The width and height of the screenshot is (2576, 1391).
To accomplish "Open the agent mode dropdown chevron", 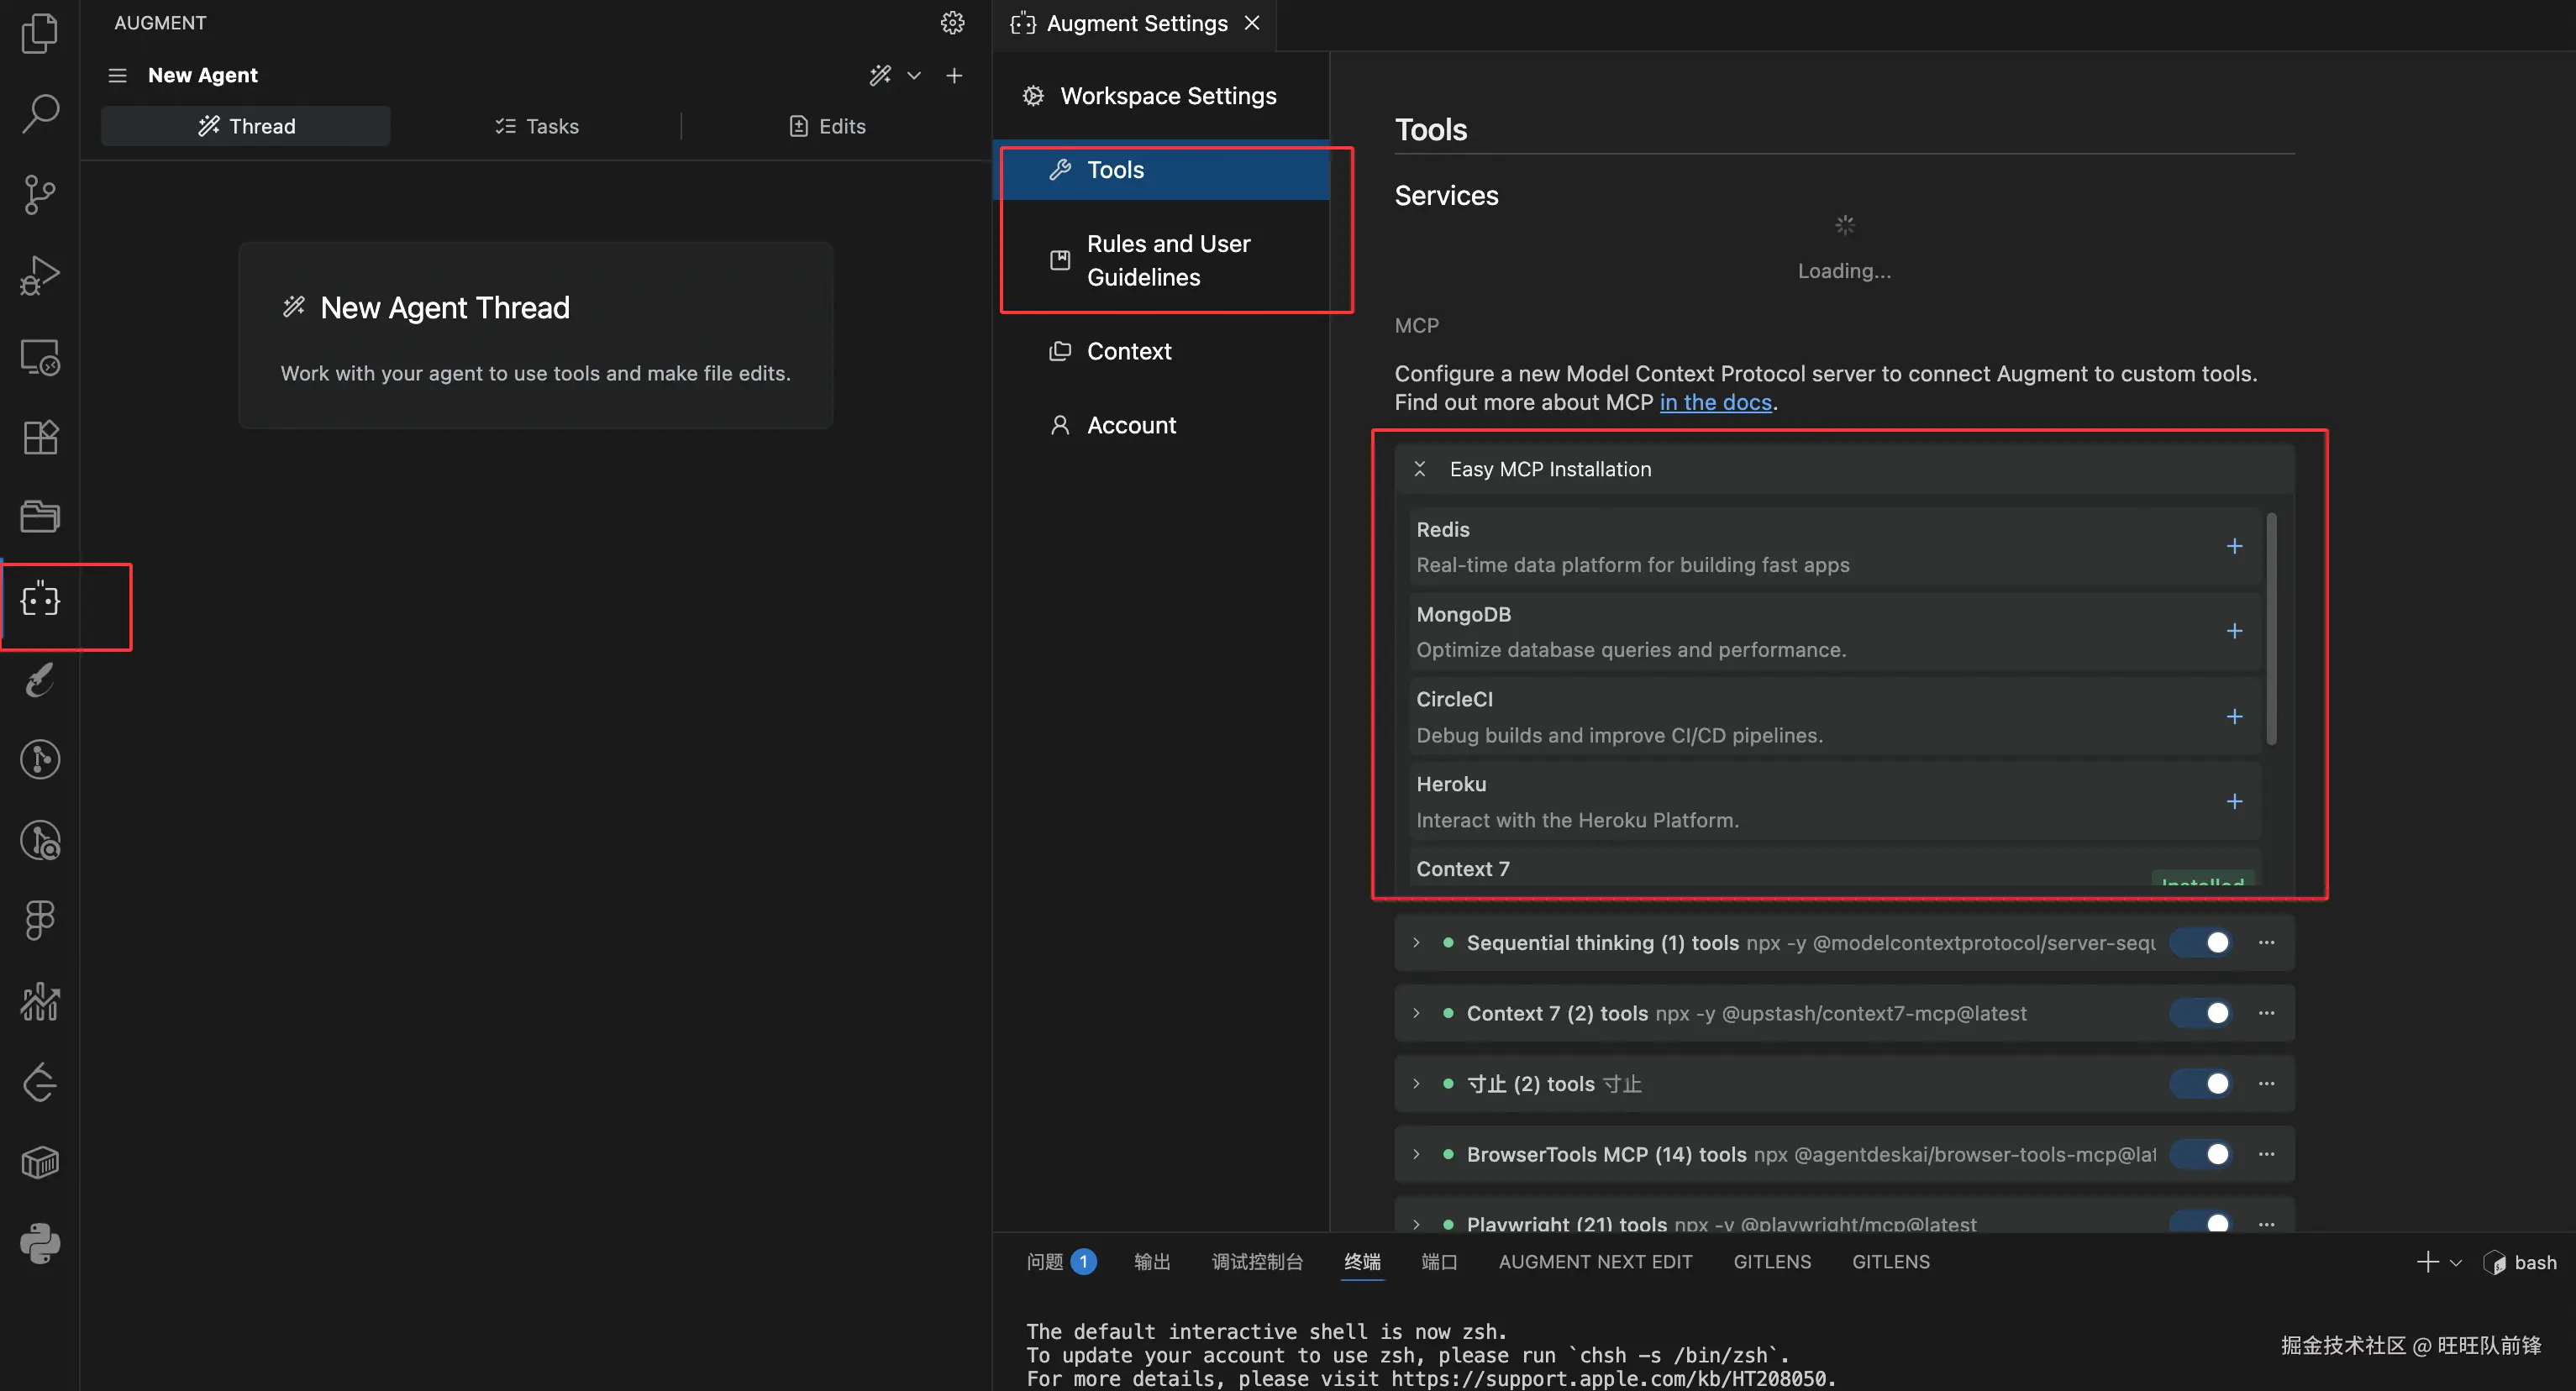I will 913,76.
